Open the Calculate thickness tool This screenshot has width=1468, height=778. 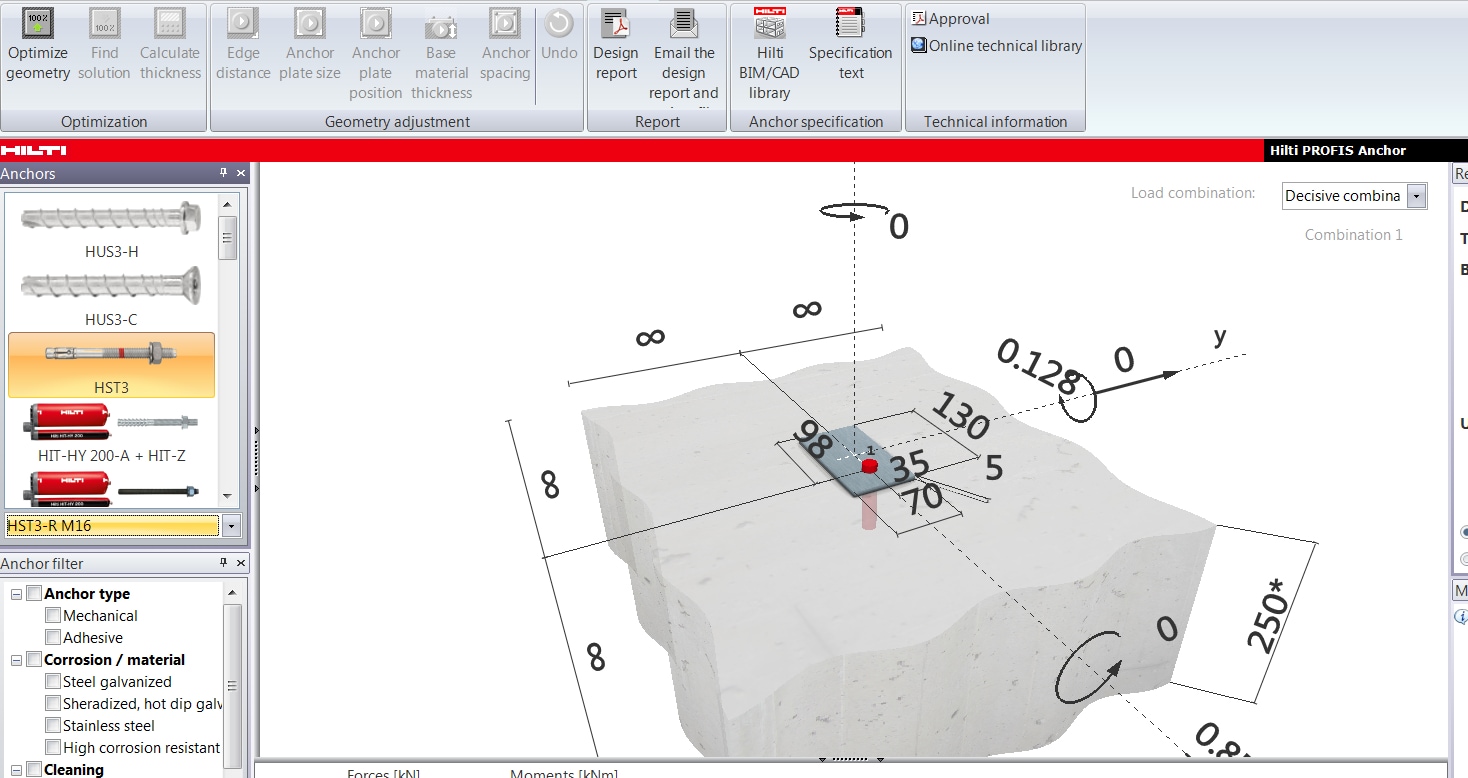[x=170, y=45]
